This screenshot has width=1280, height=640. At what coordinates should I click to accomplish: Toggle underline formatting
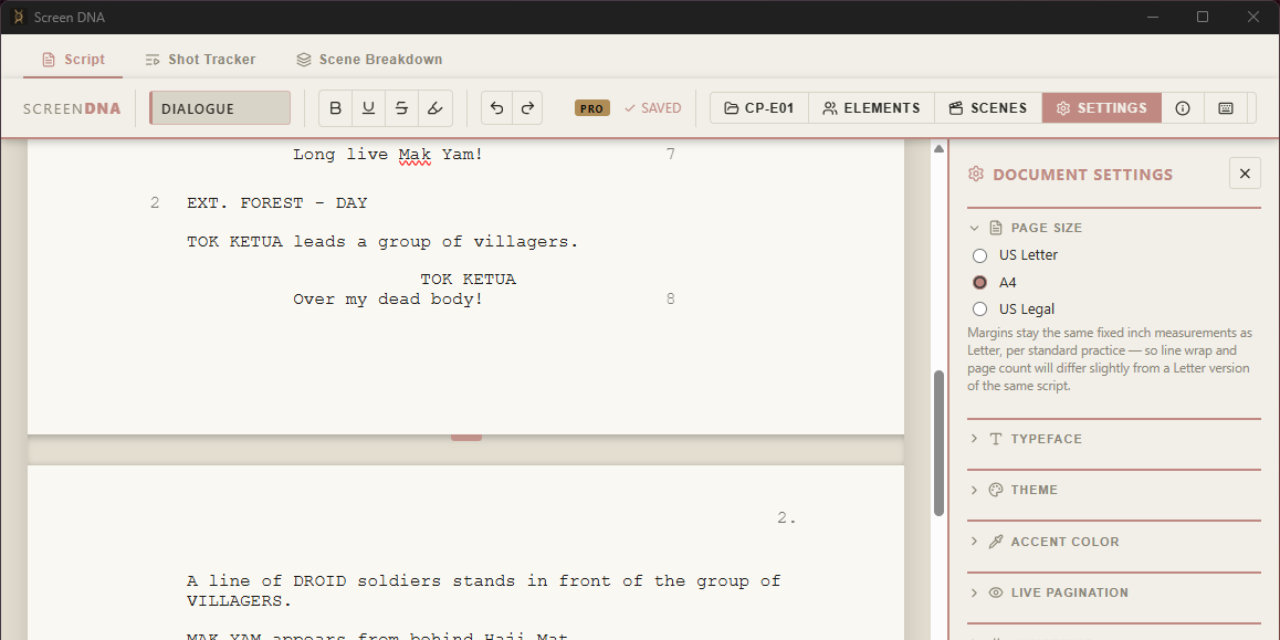(x=369, y=108)
